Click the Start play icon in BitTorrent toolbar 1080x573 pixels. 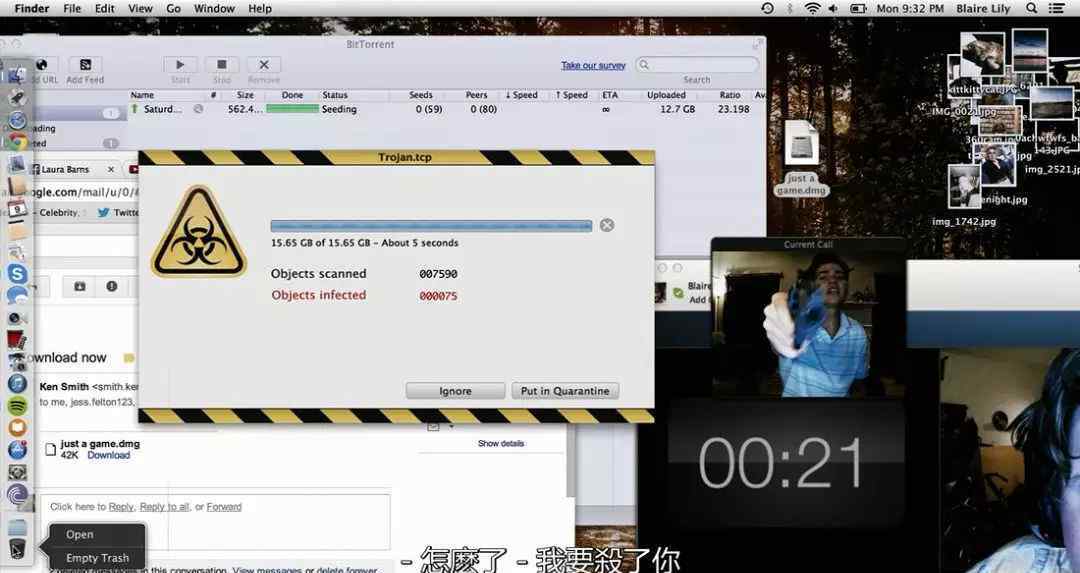[x=180, y=65]
